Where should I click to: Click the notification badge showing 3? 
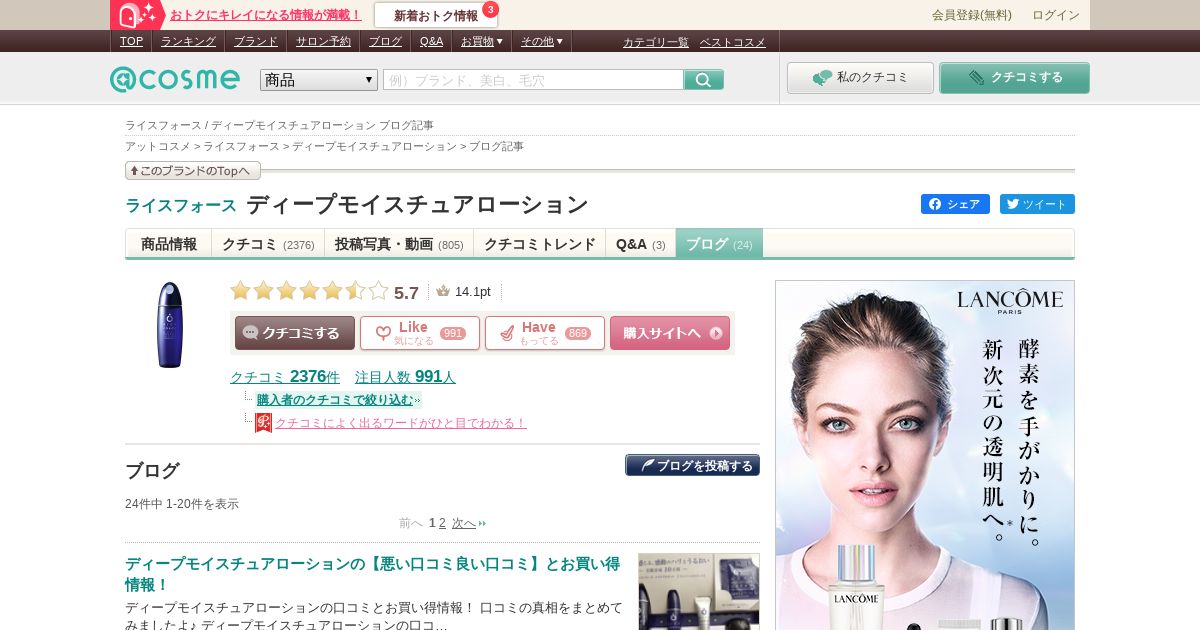490,9
